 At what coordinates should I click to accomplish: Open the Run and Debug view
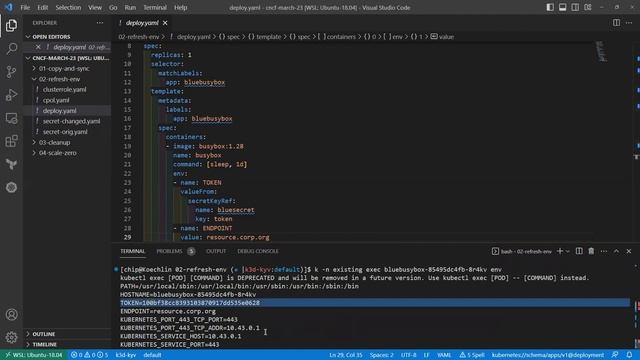pyautogui.click(x=11, y=95)
